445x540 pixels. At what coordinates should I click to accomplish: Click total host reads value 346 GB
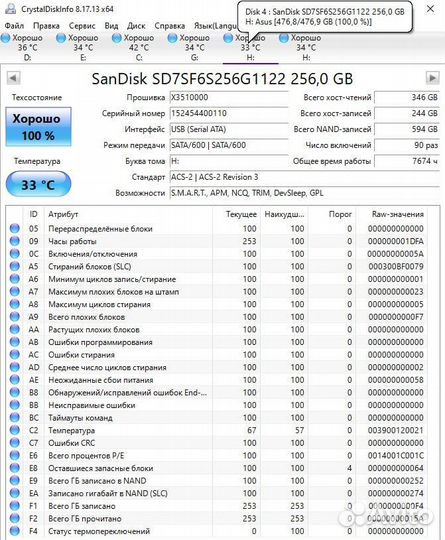point(407,97)
